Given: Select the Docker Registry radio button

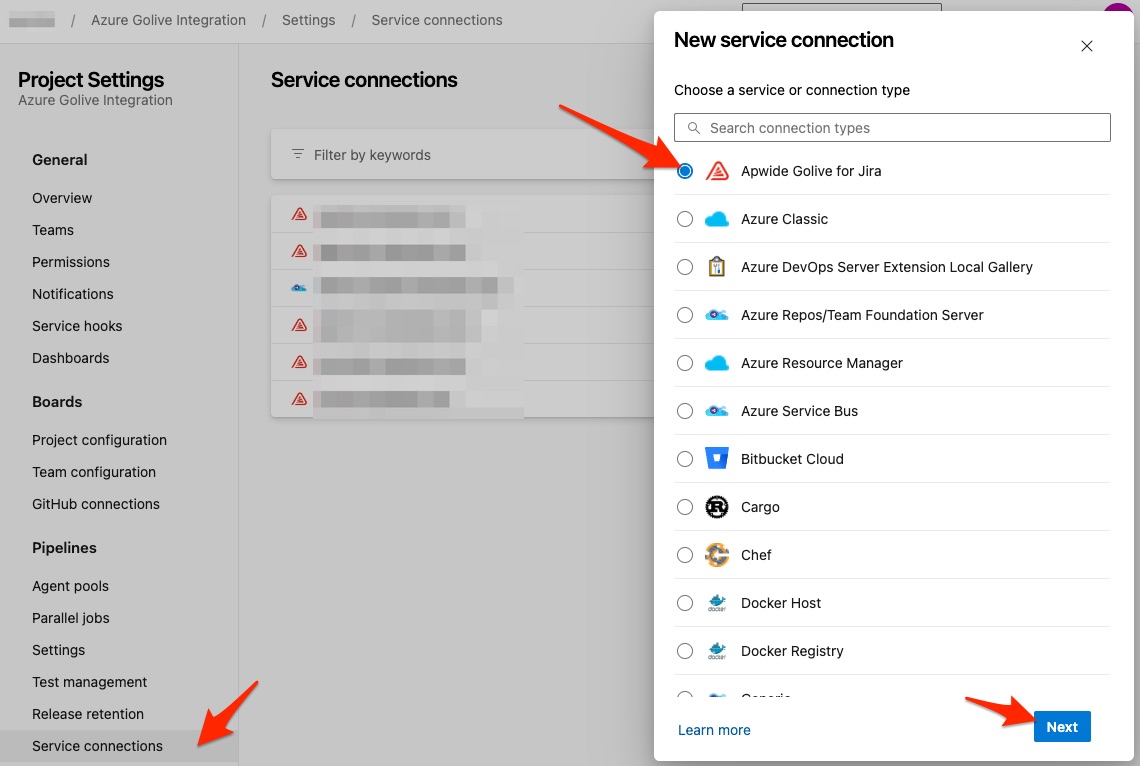Looking at the screenshot, I should 685,651.
